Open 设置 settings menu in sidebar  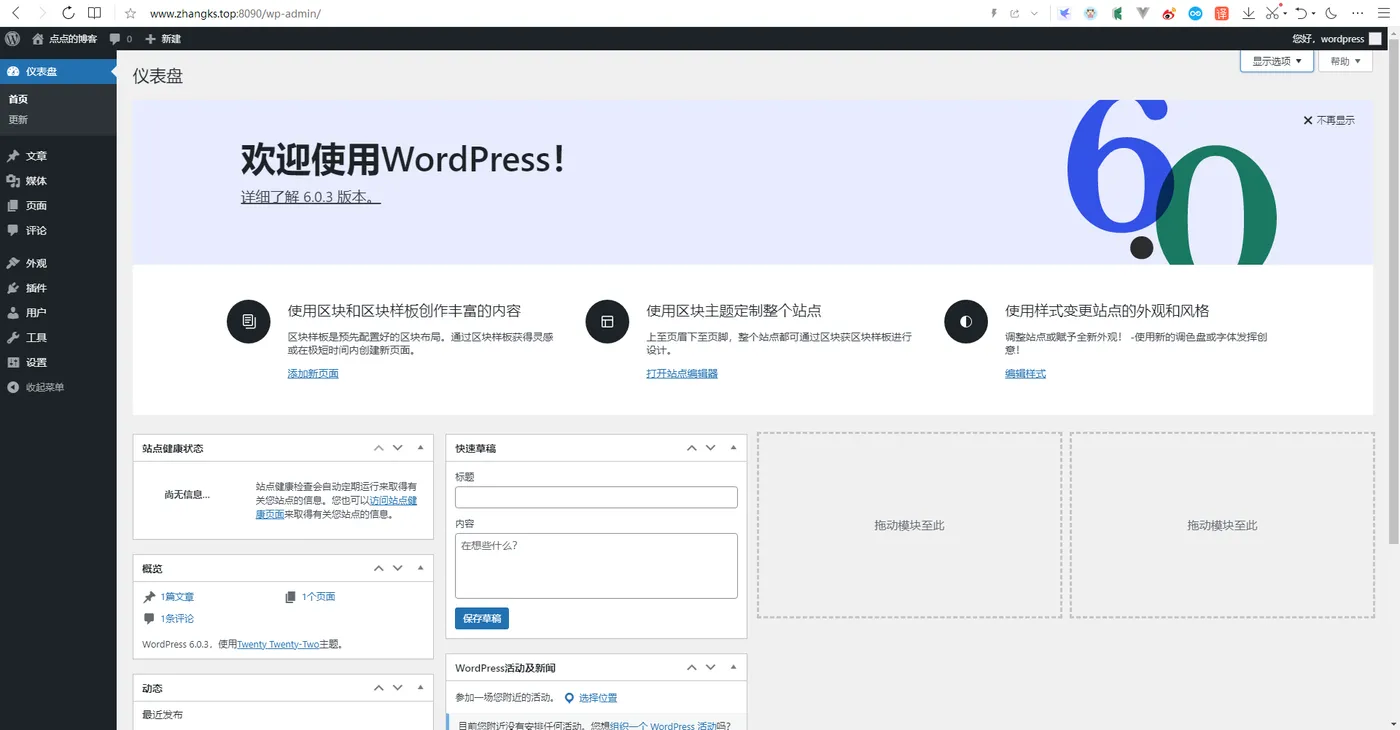point(58,363)
